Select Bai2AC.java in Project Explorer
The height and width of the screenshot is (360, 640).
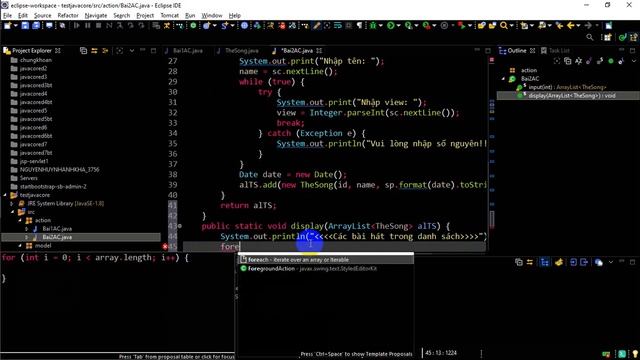tap(57, 237)
